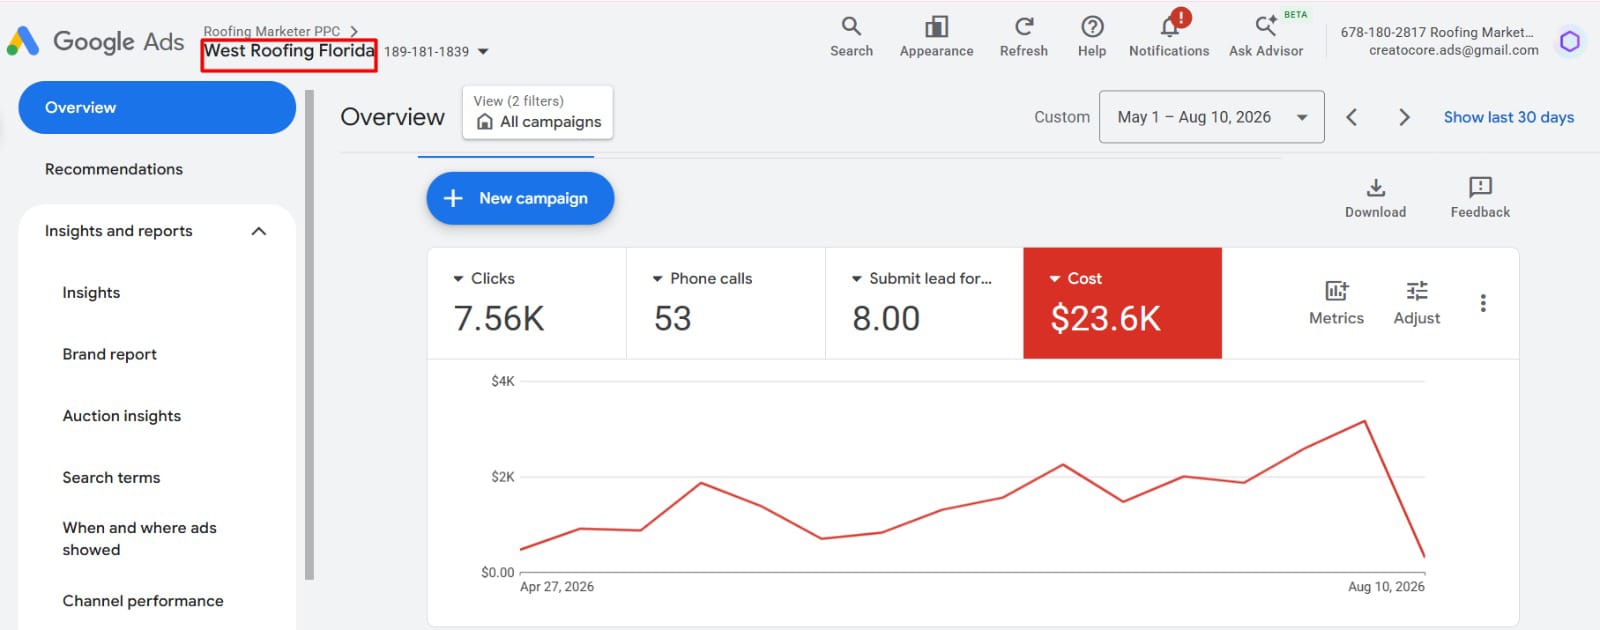Click the account ID 189-181-1839
This screenshot has width=1600, height=630.
(x=427, y=52)
